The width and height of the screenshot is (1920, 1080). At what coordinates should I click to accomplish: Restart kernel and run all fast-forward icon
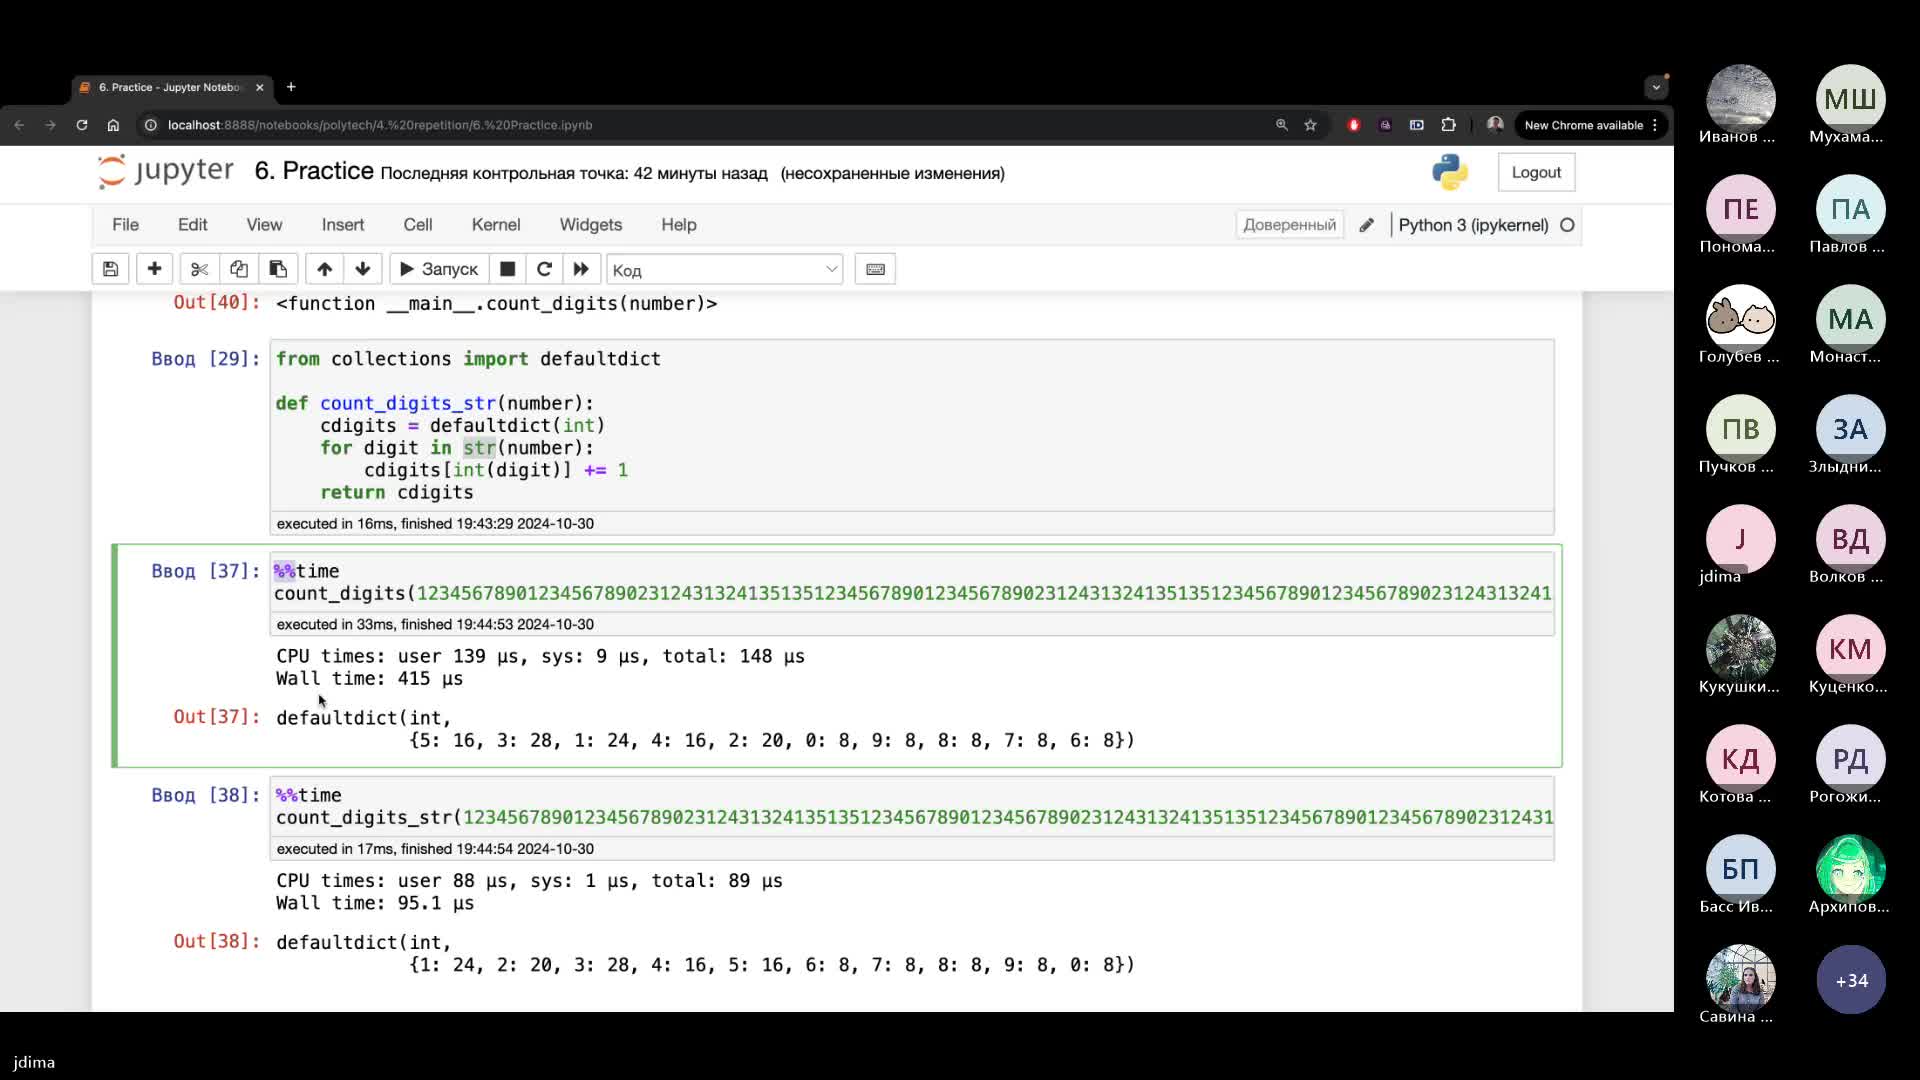581,269
